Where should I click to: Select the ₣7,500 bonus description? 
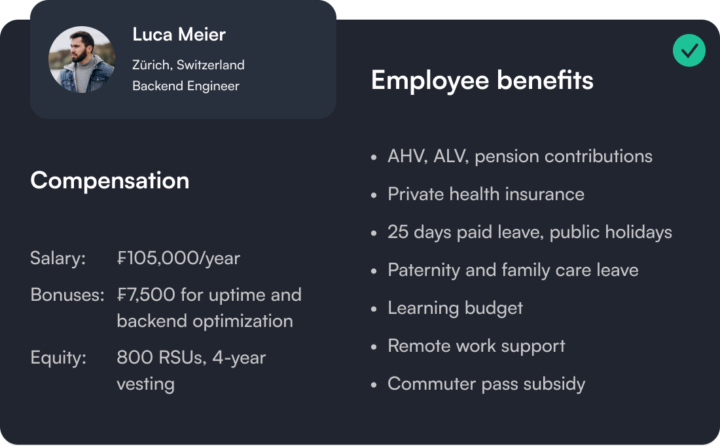pyautogui.click(x=209, y=308)
